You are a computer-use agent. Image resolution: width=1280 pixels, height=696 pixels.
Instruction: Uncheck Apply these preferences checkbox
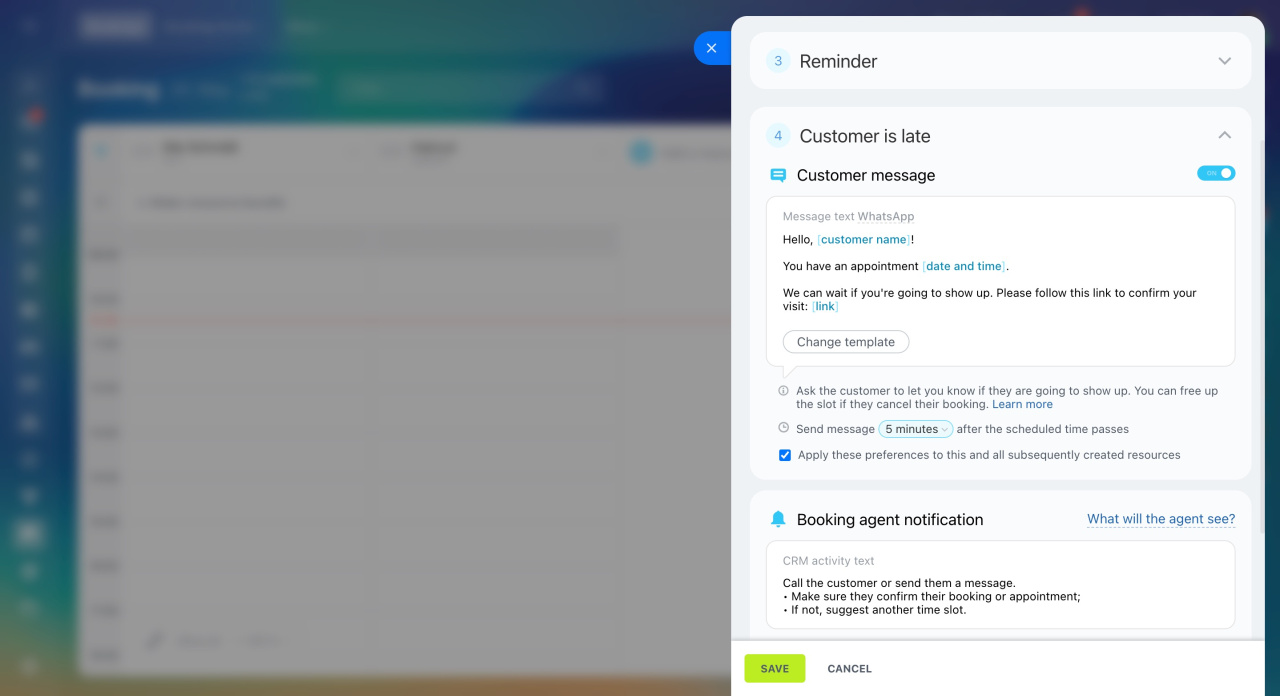pyautogui.click(x=785, y=455)
